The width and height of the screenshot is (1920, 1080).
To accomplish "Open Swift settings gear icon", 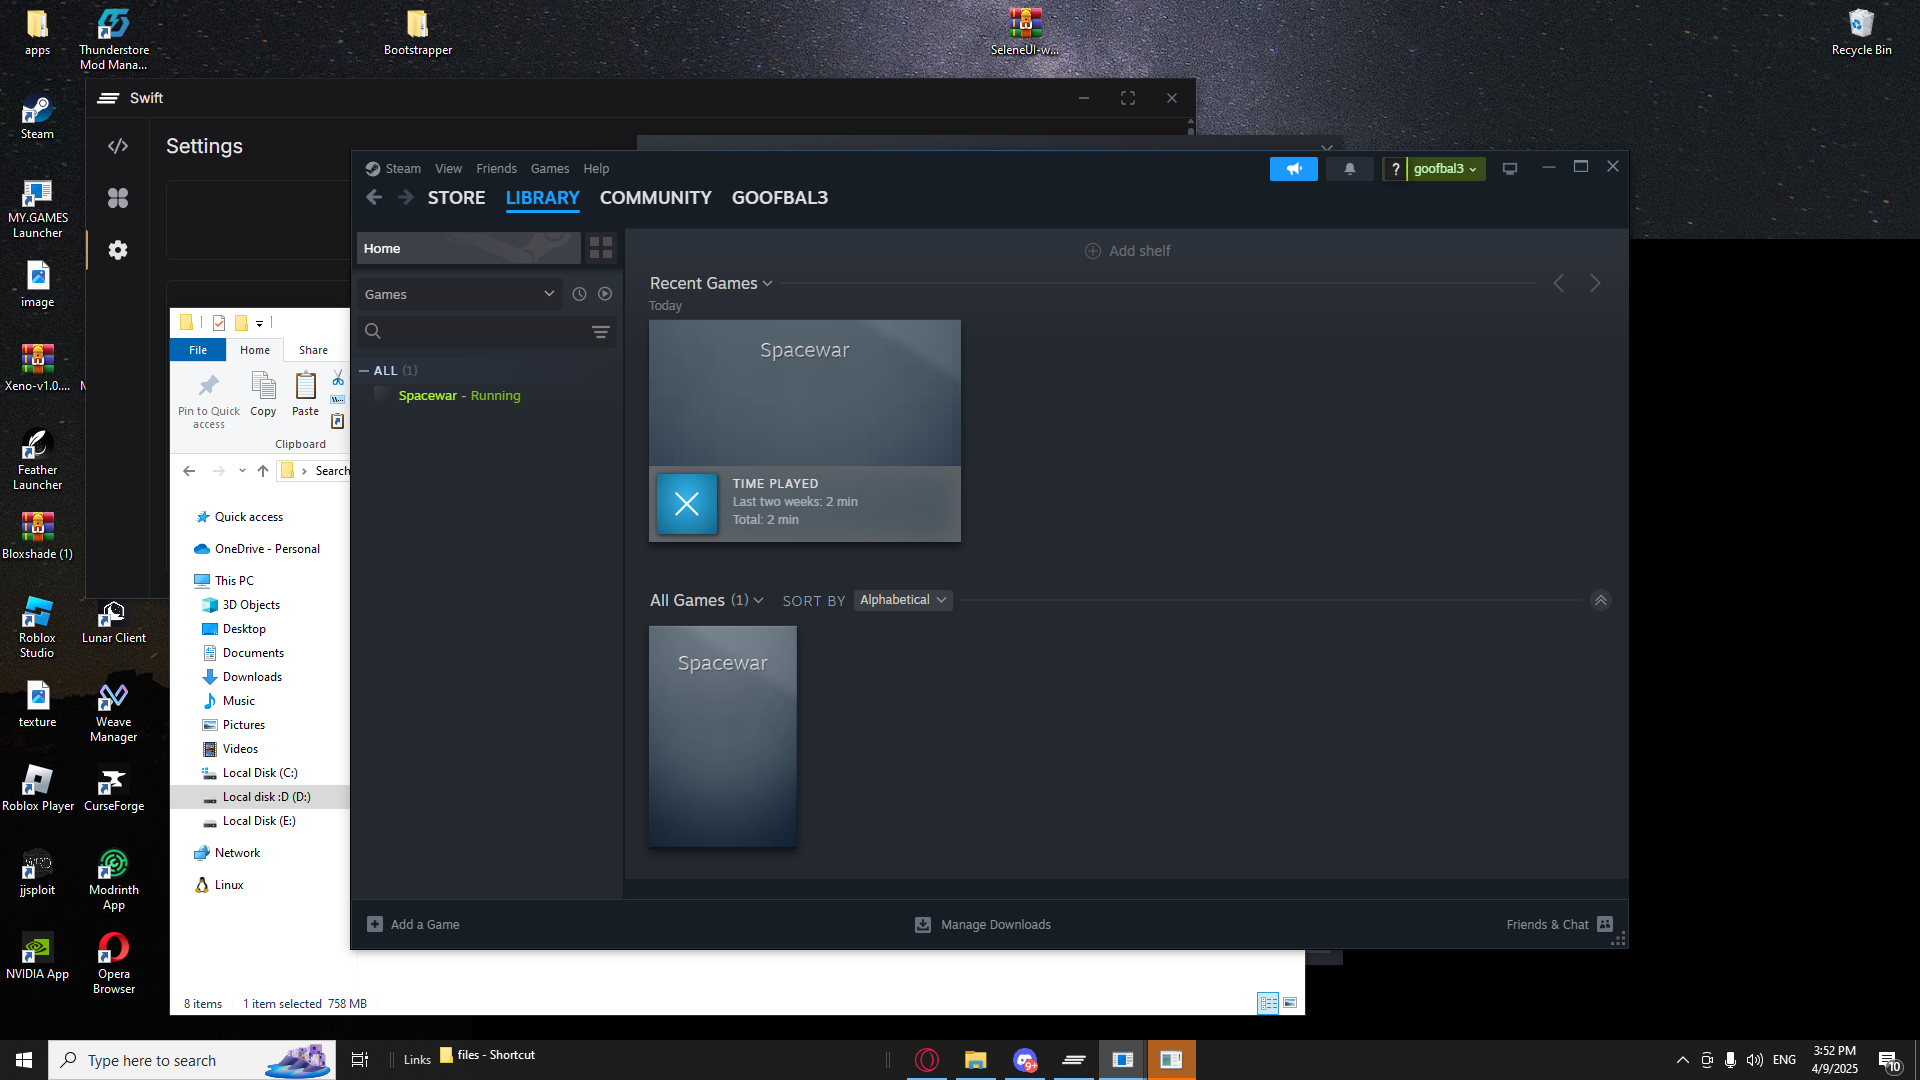I will (118, 250).
